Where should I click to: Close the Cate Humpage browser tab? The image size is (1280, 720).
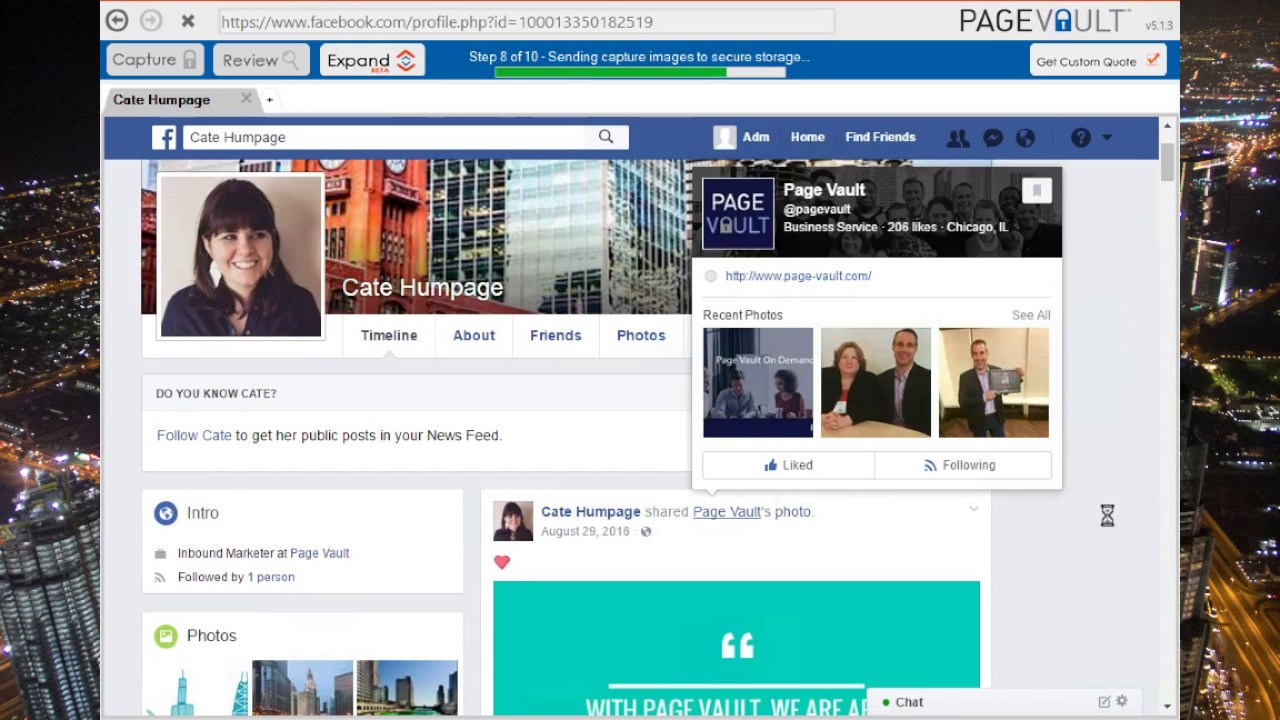pos(246,99)
